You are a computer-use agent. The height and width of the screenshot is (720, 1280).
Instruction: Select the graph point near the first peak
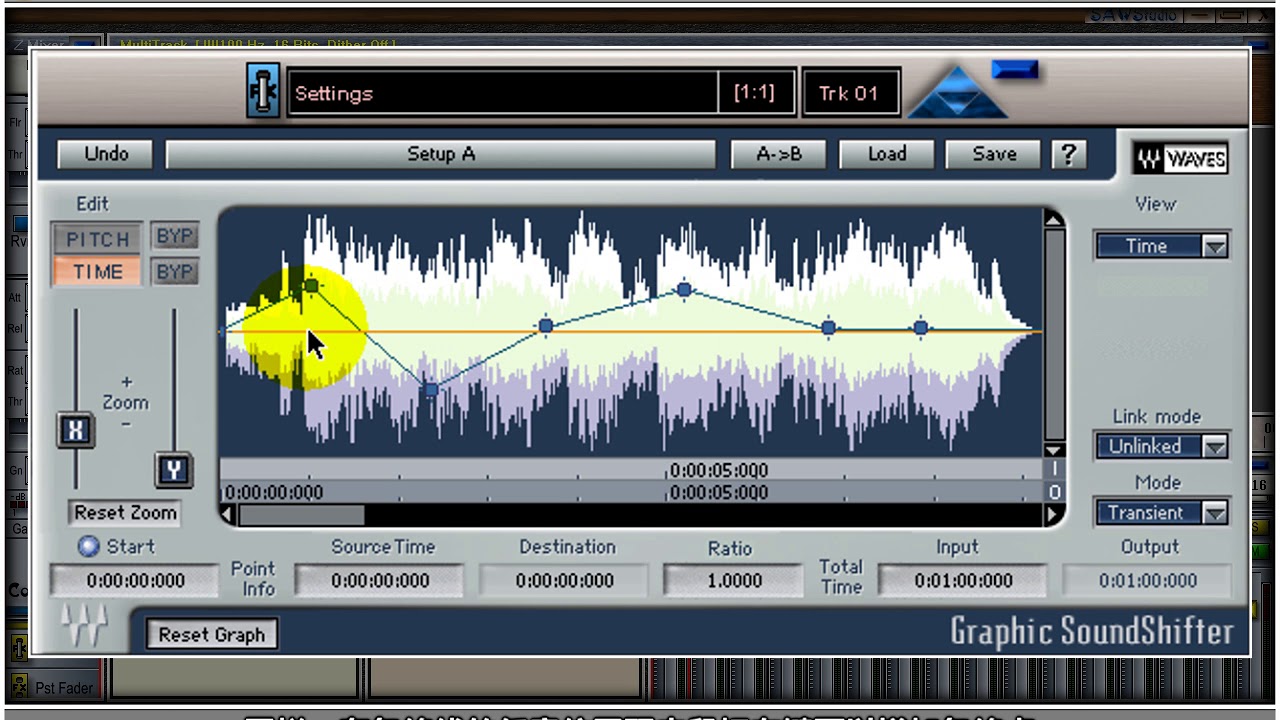(311, 286)
